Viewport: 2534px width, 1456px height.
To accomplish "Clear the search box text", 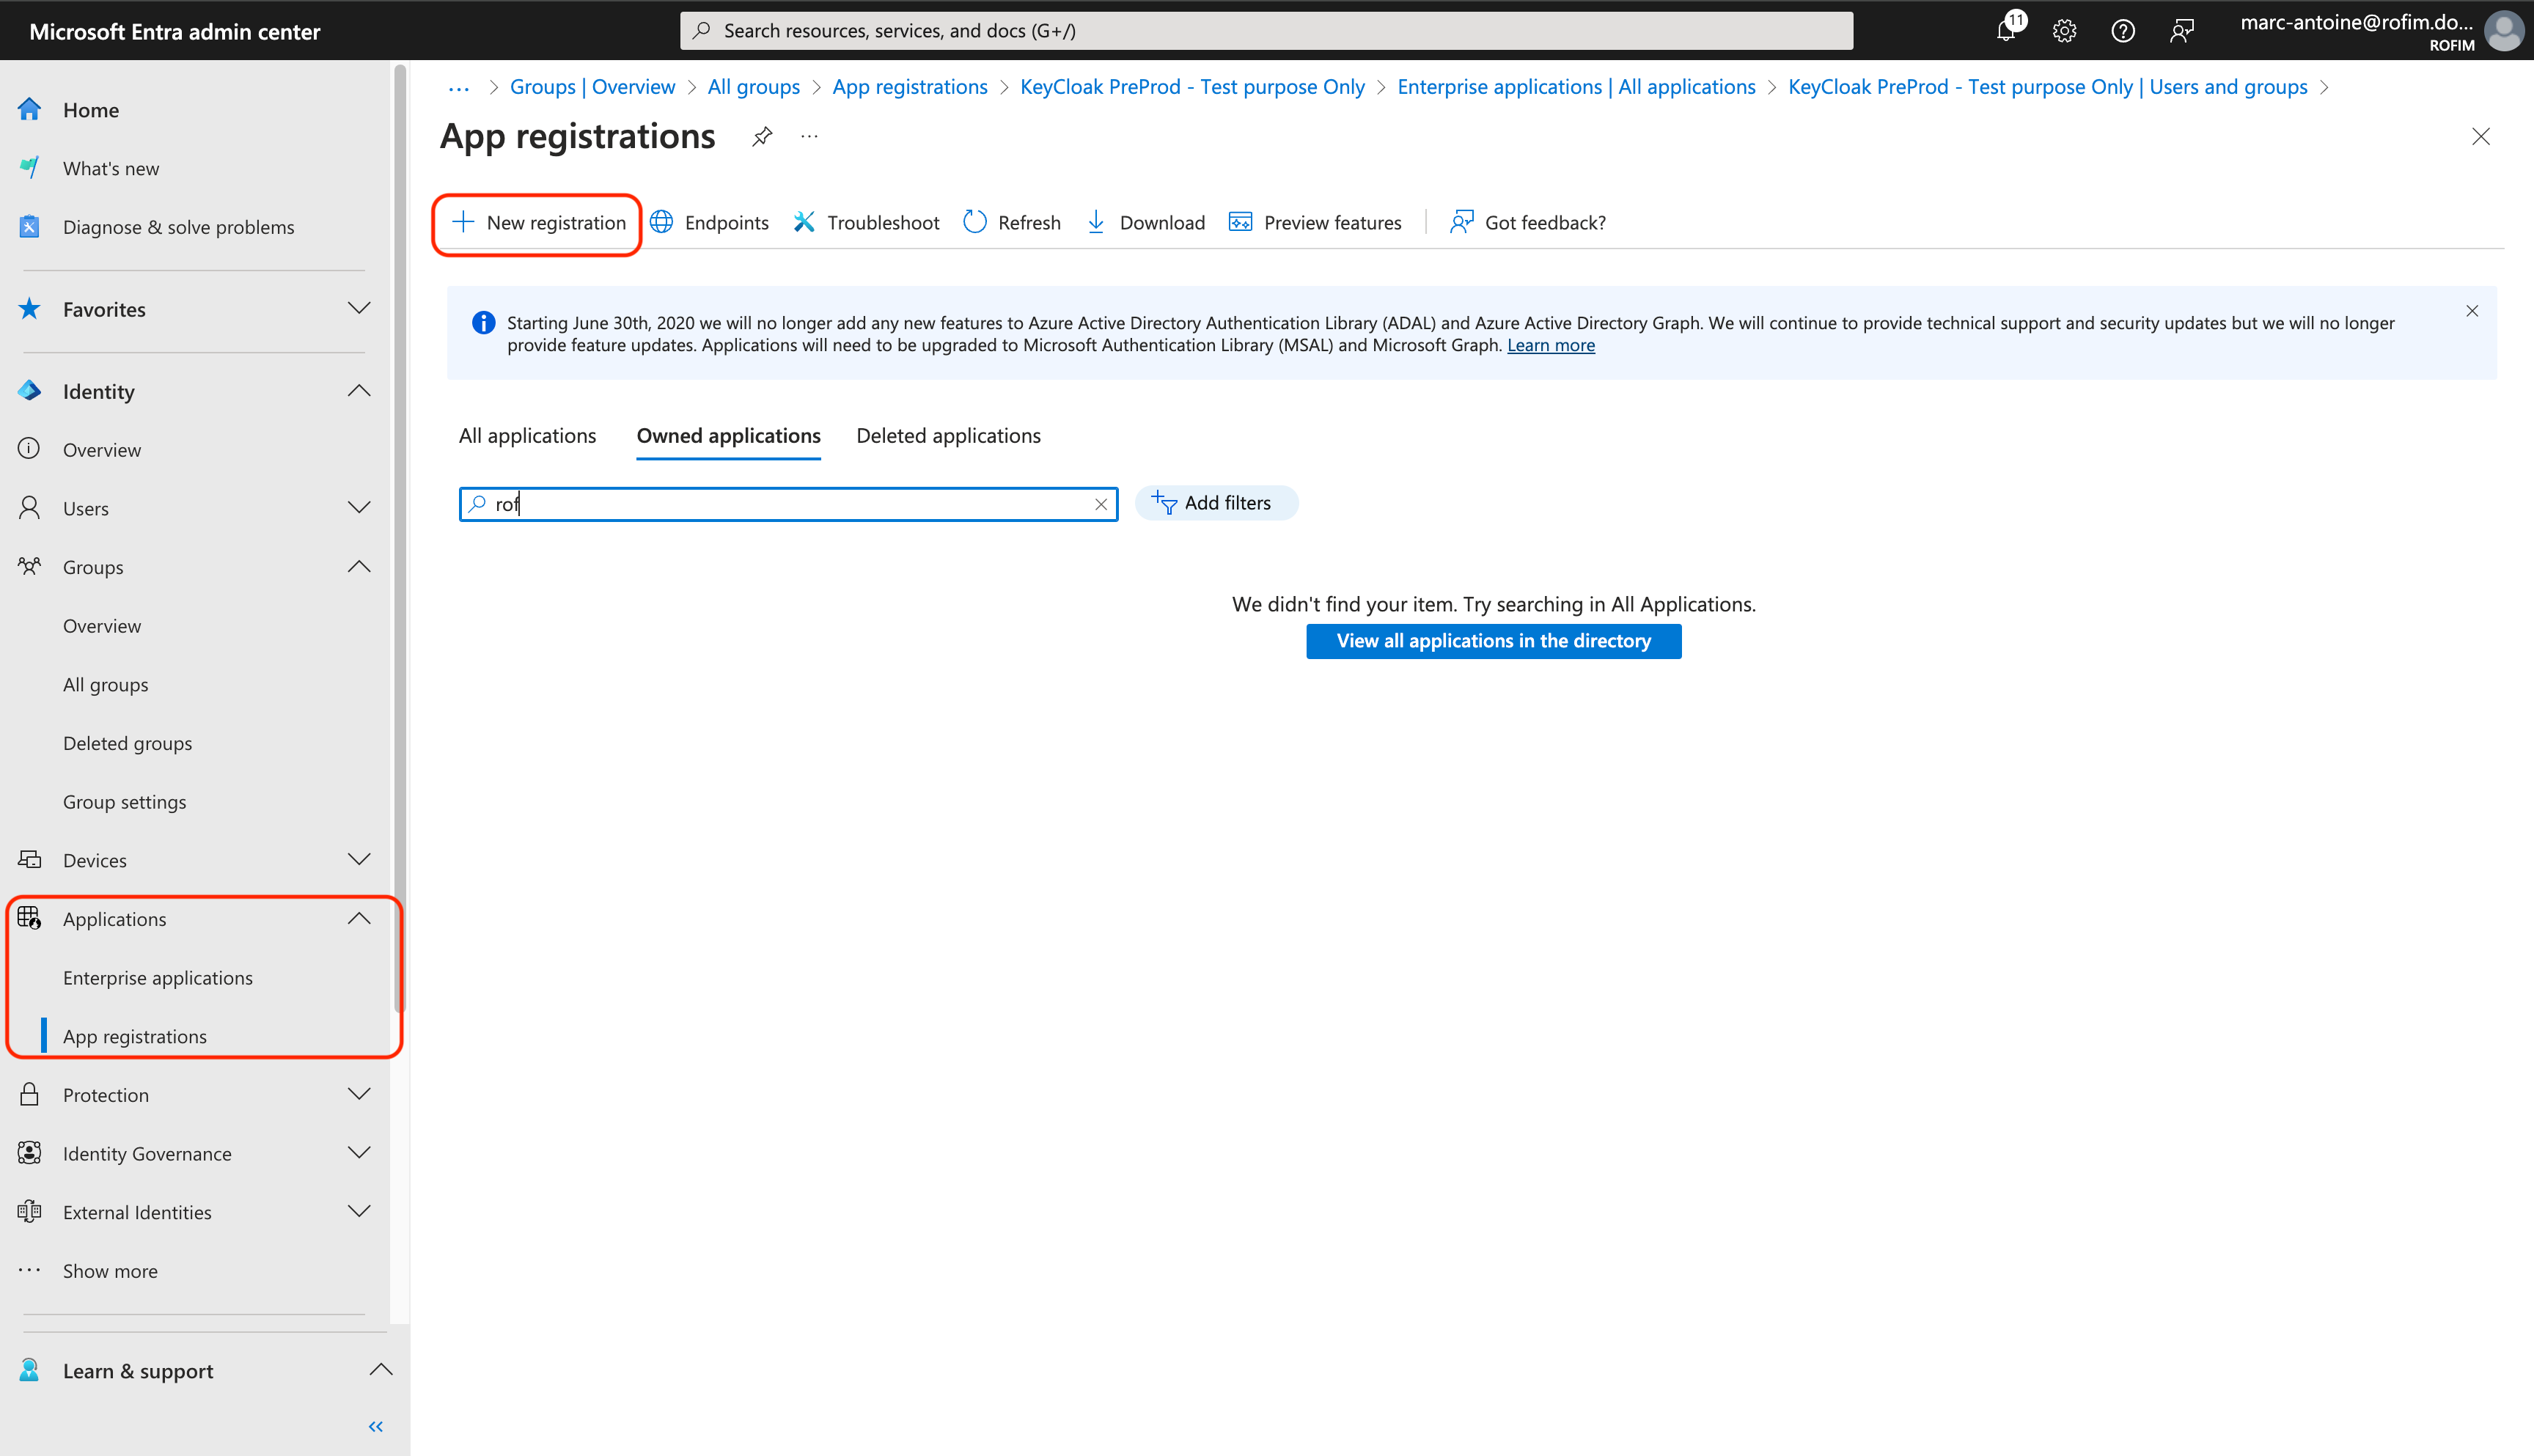I will (x=1101, y=504).
